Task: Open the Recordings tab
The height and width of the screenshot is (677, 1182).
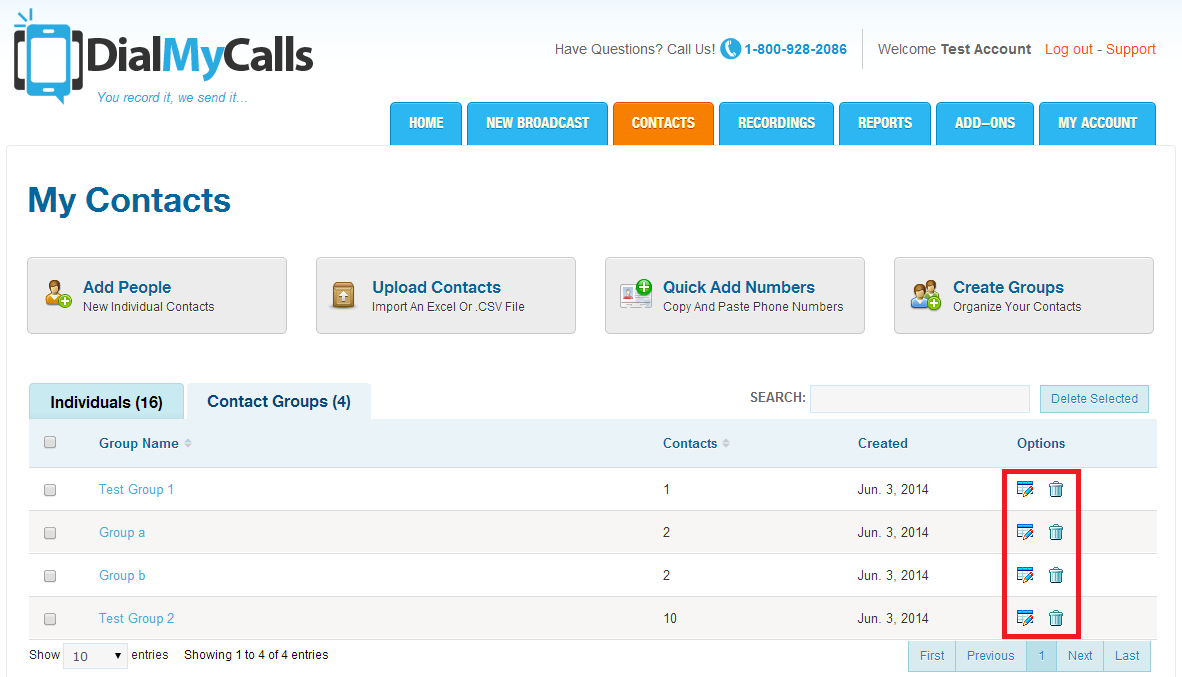Action: 776,123
